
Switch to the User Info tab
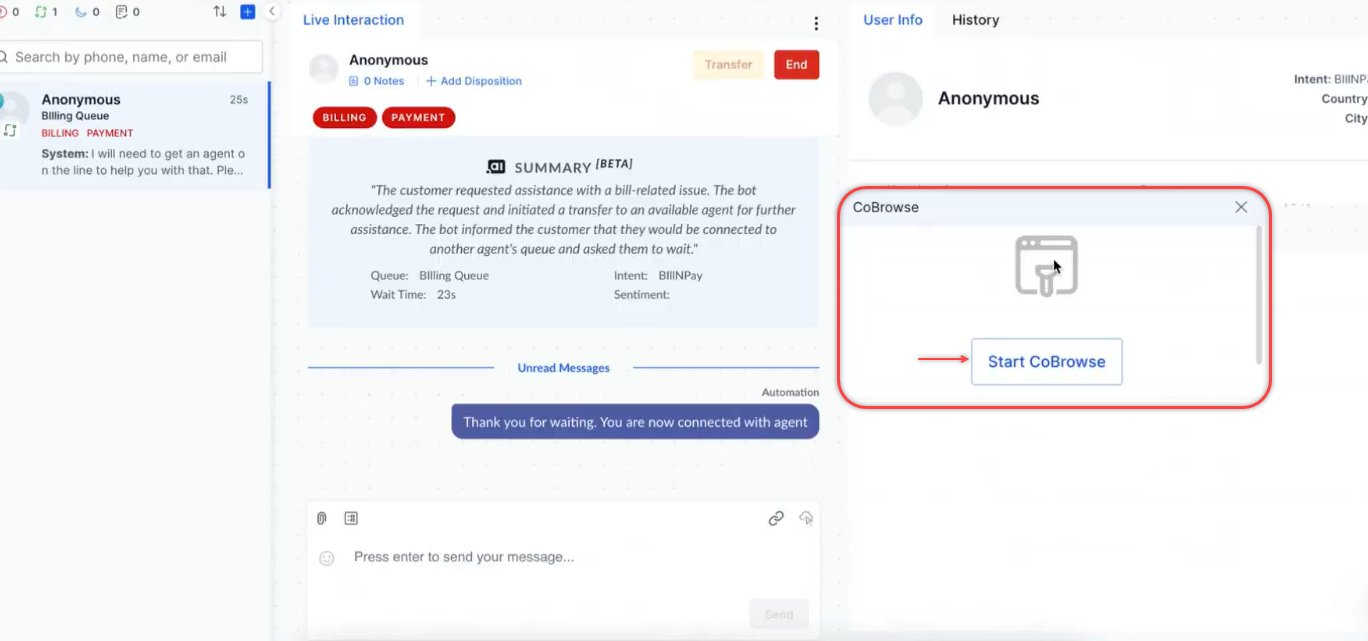click(893, 20)
